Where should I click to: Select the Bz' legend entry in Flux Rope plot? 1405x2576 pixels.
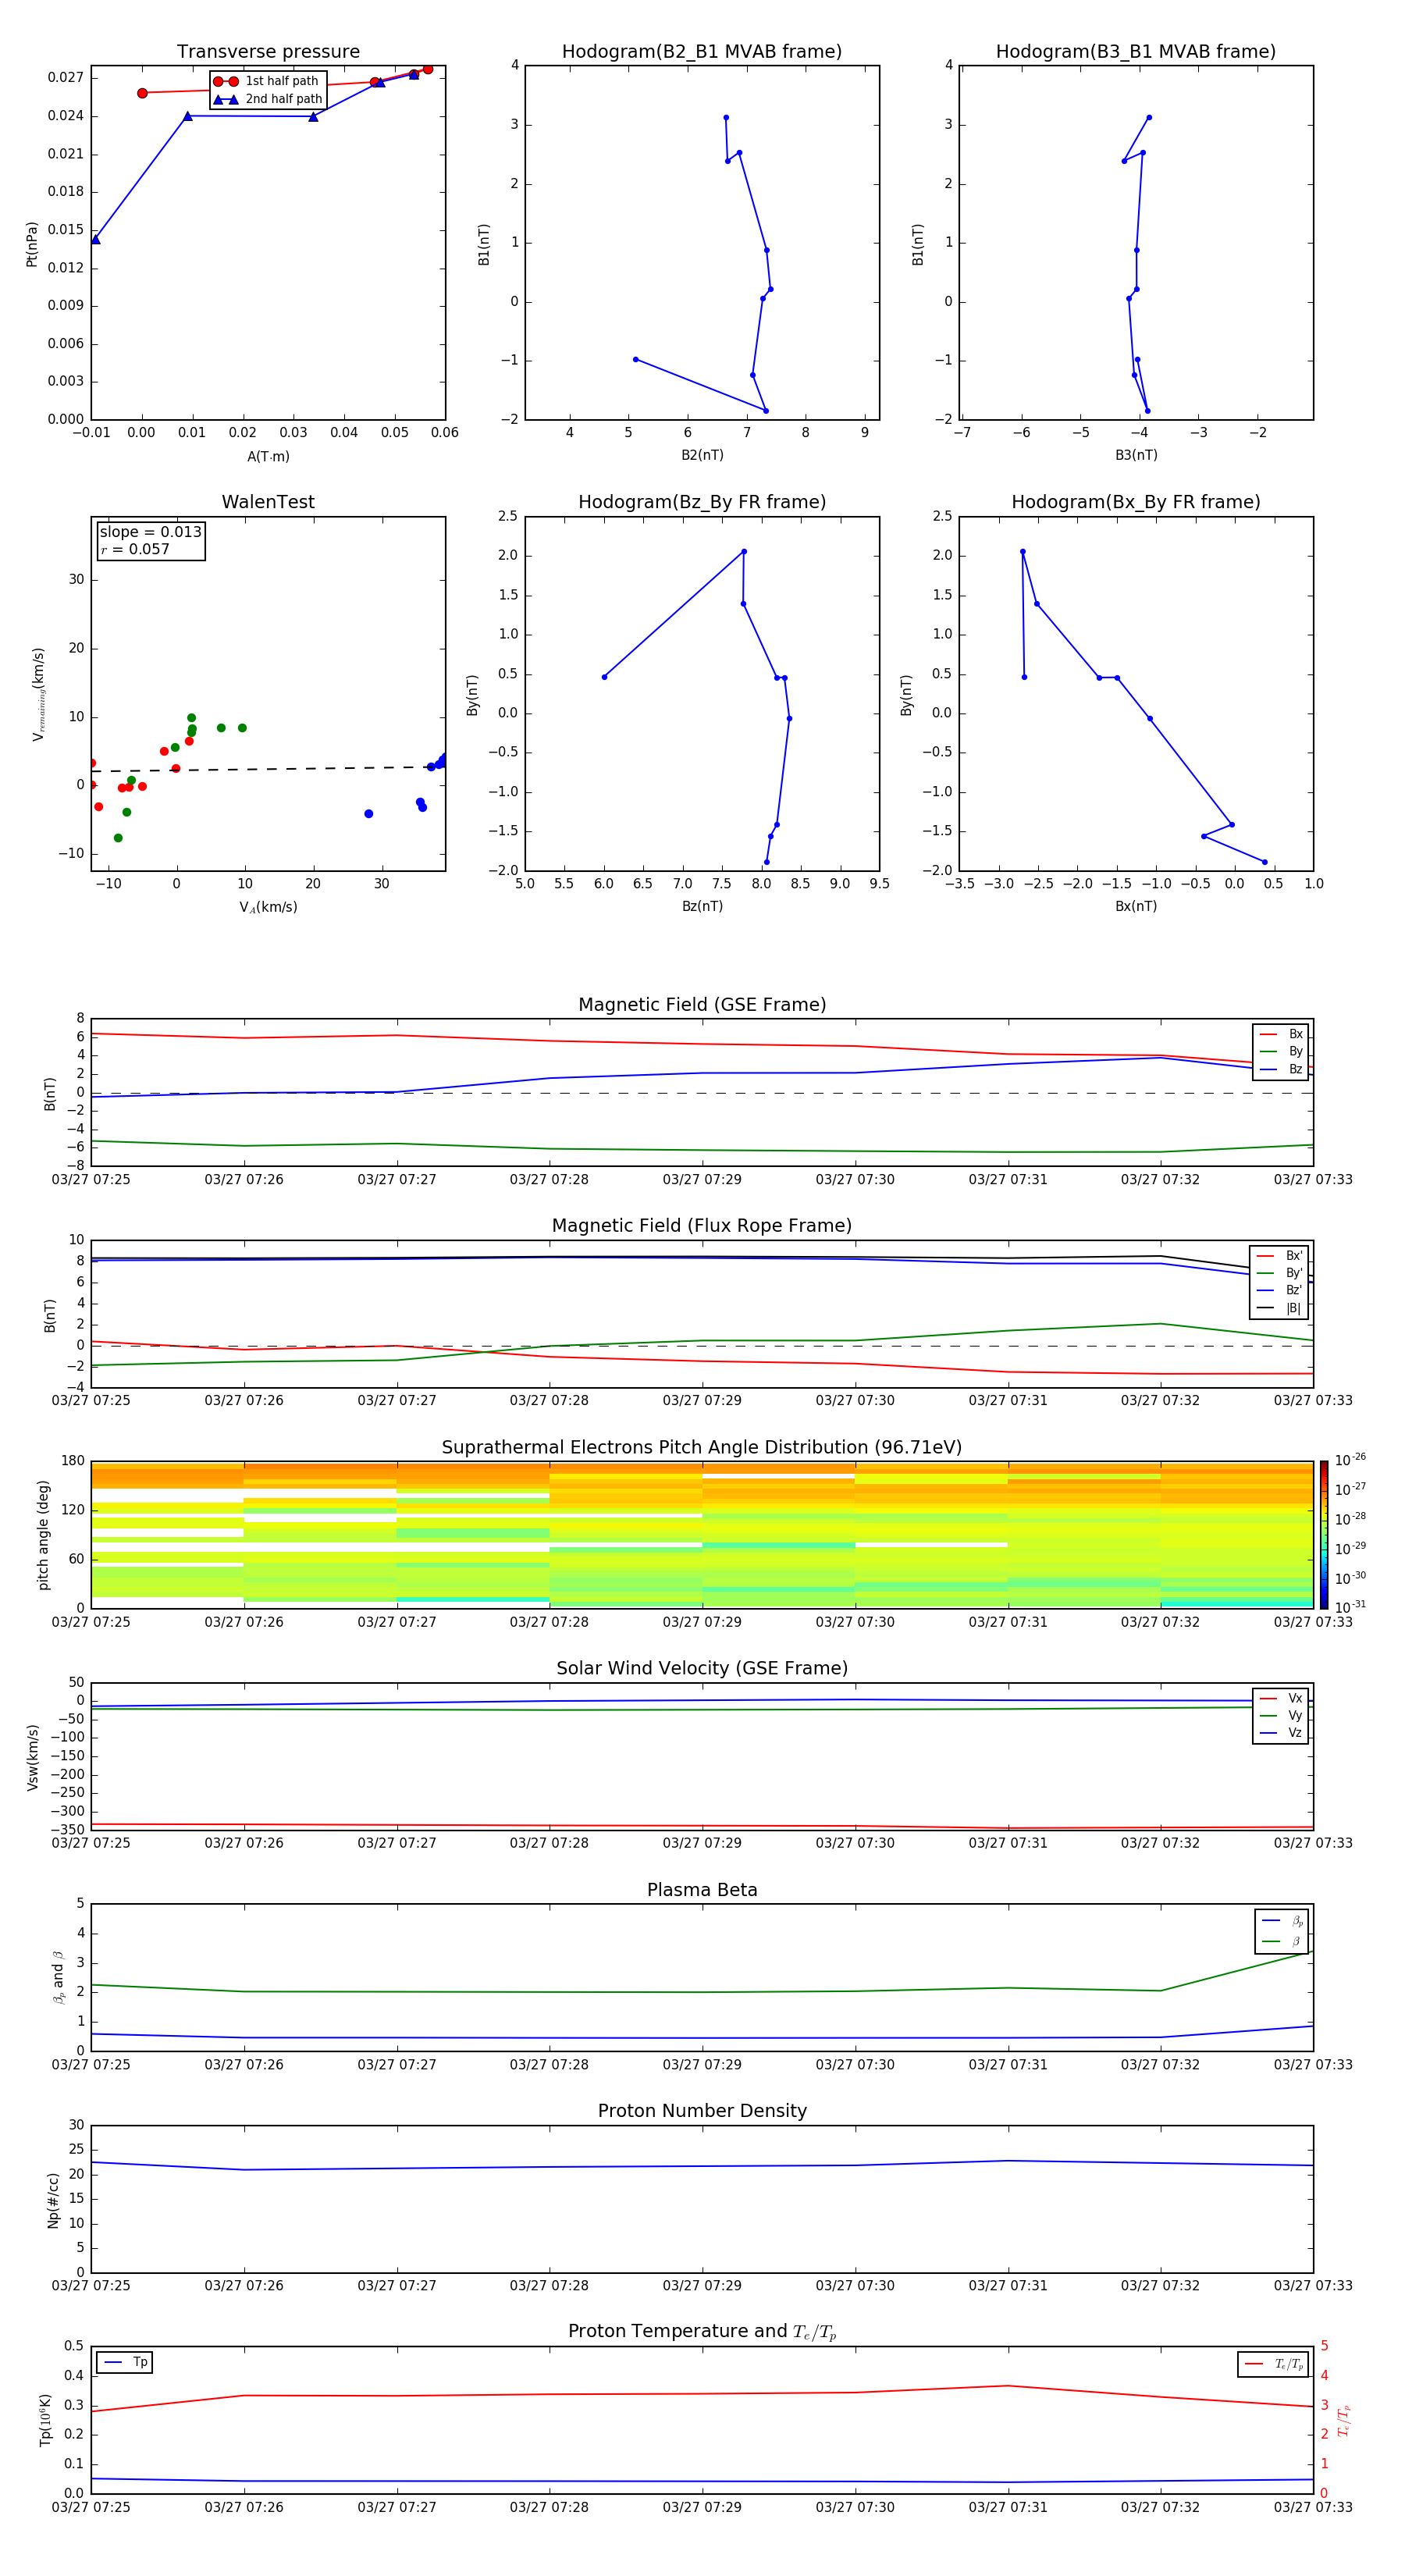click(1280, 1290)
